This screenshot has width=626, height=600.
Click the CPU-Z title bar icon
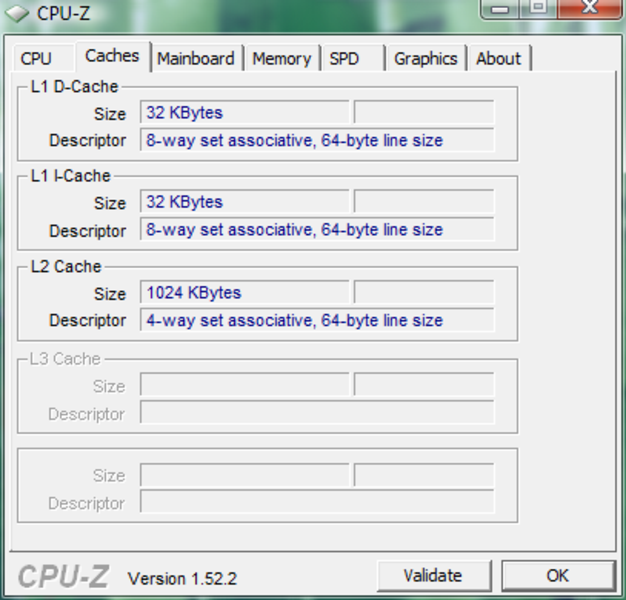pyautogui.click(x=17, y=13)
